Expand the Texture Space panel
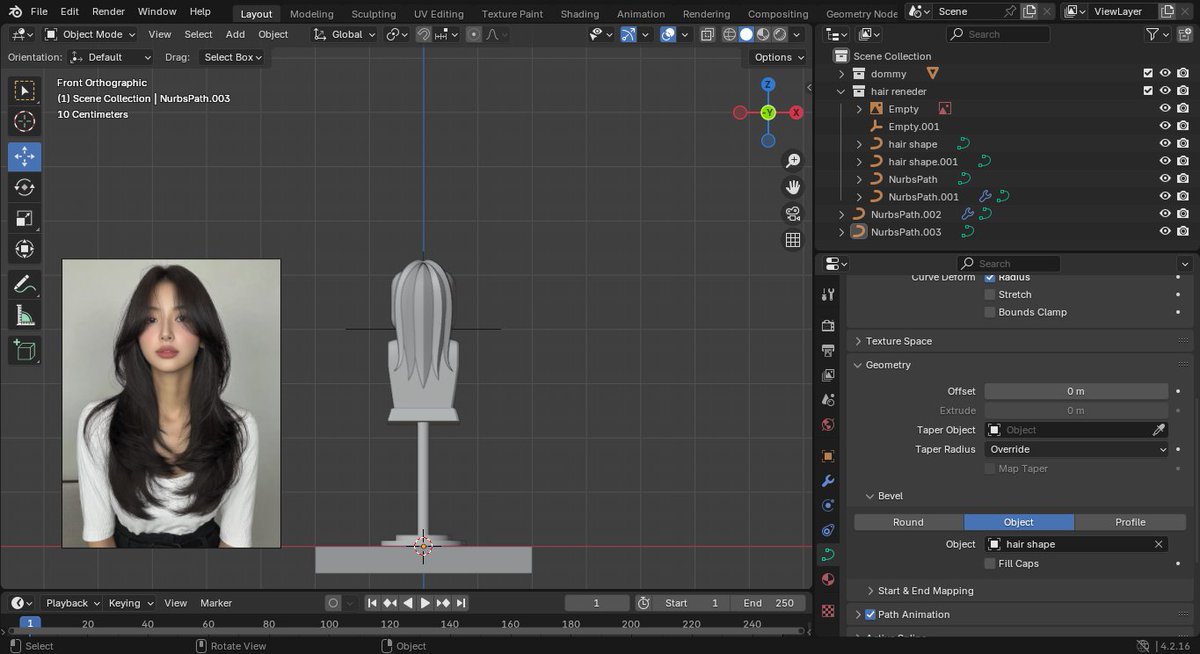1200x654 pixels. click(x=898, y=341)
